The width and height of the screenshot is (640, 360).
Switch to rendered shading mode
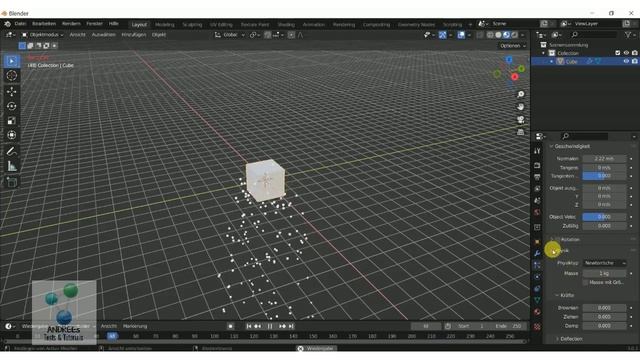point(515,35)
